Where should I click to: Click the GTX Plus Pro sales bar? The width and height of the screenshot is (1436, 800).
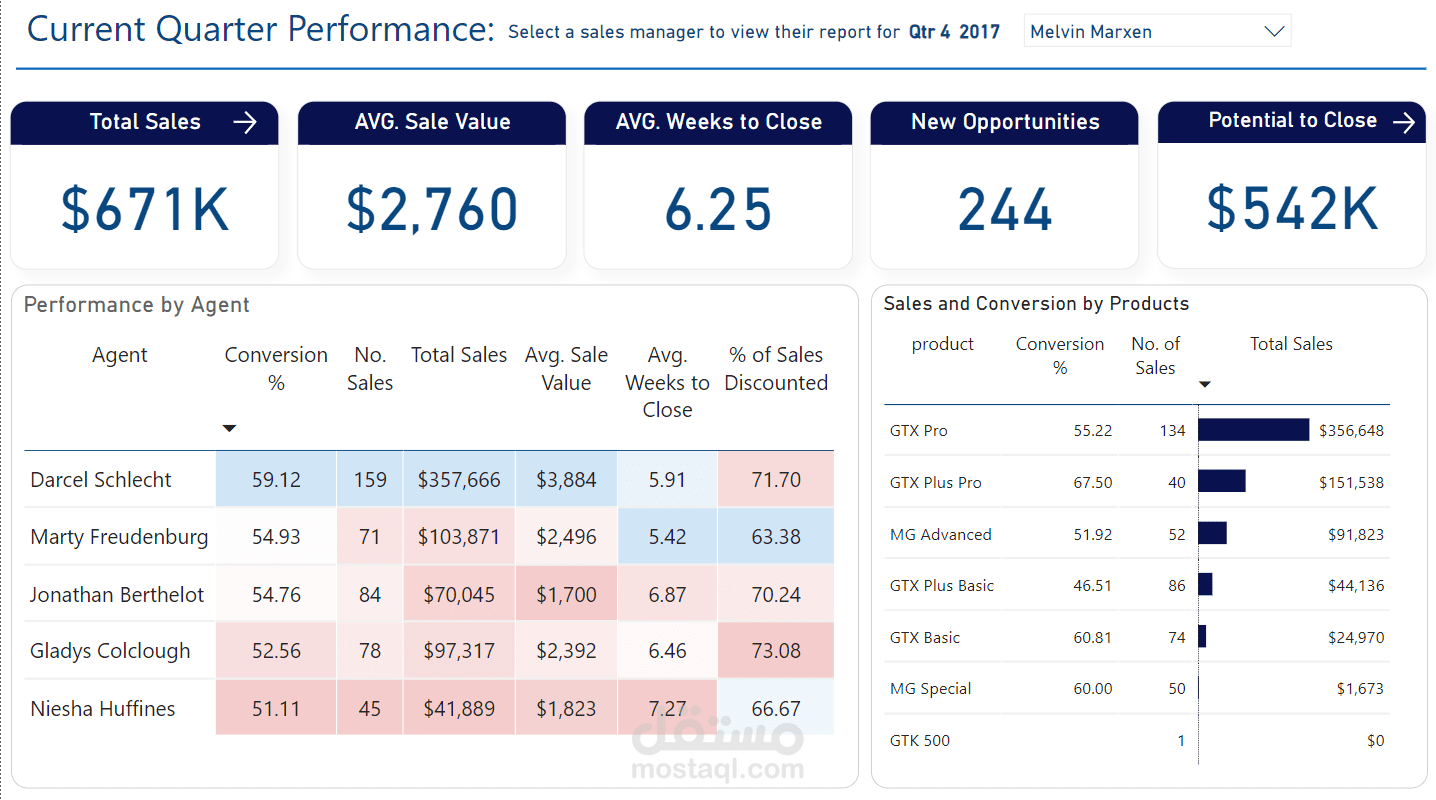pos(1221,482)
